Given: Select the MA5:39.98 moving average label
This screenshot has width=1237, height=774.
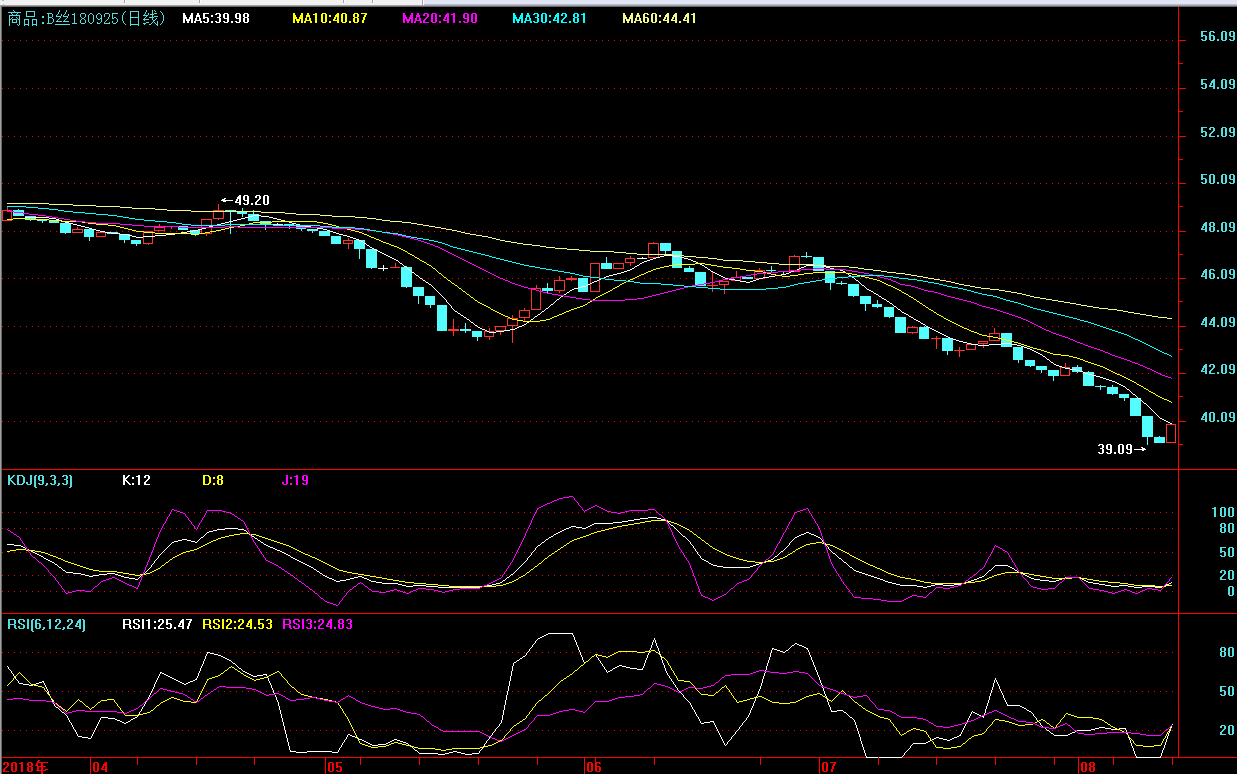Looking at the screenshot, I should pos(216,19).
